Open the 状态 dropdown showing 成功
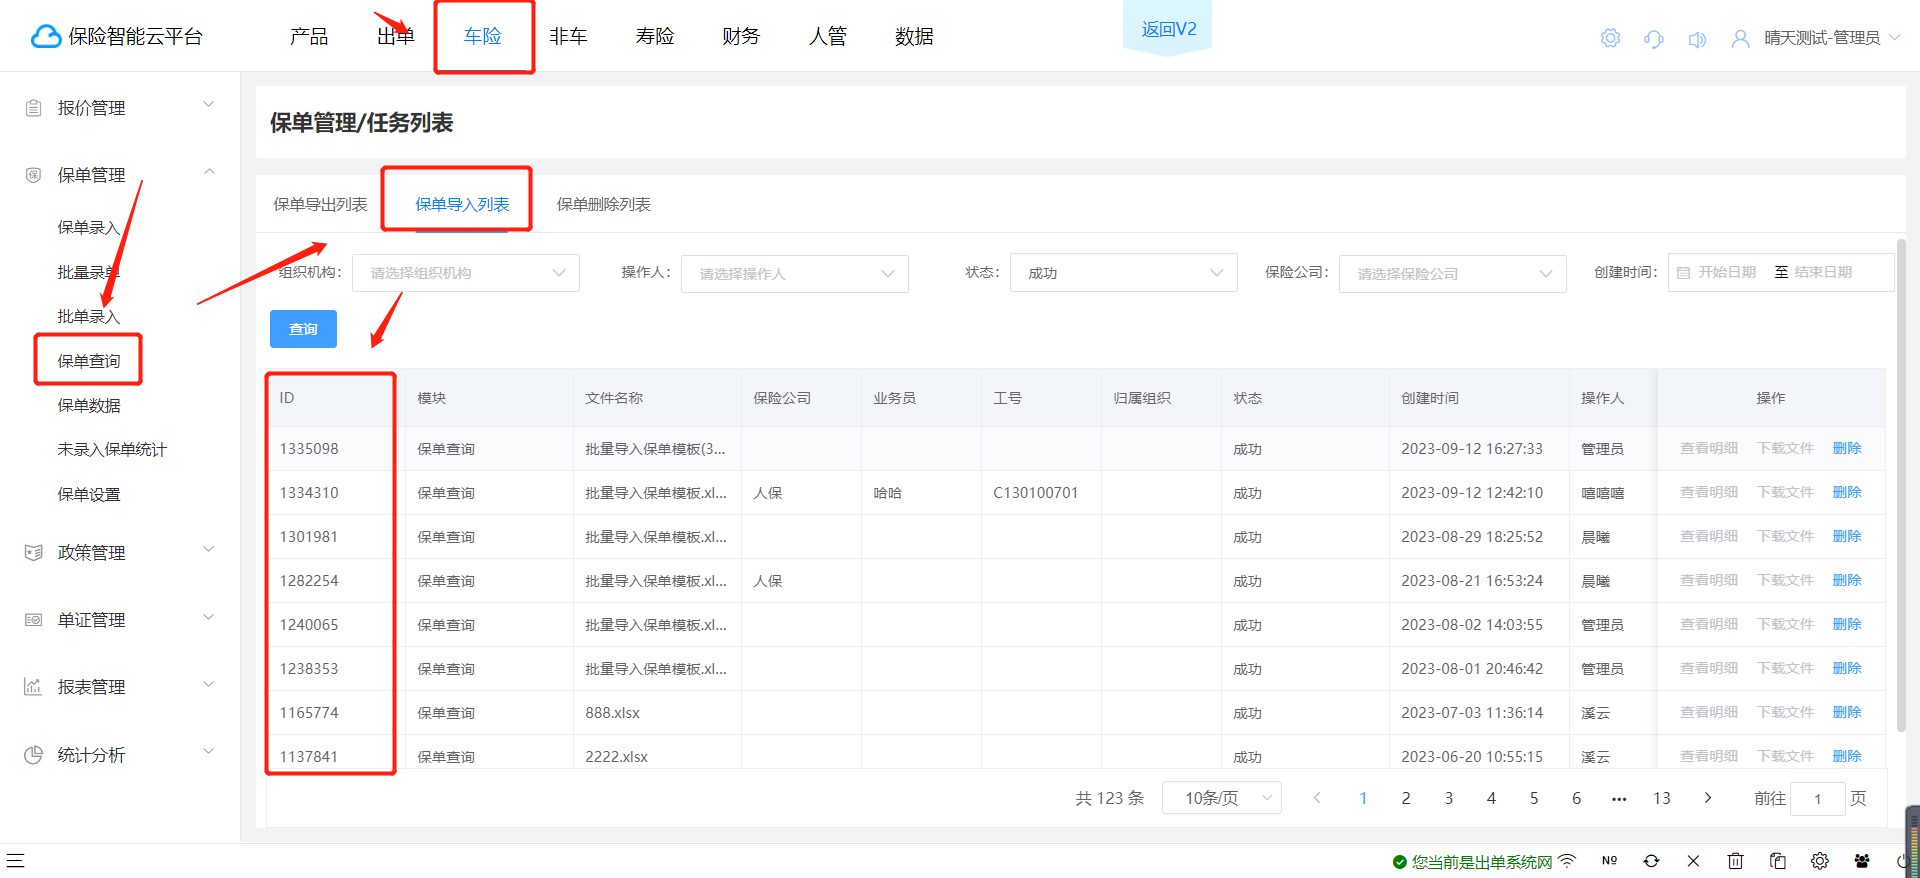The width and height of the screenshot is (1920, 878). point(1124,273)
